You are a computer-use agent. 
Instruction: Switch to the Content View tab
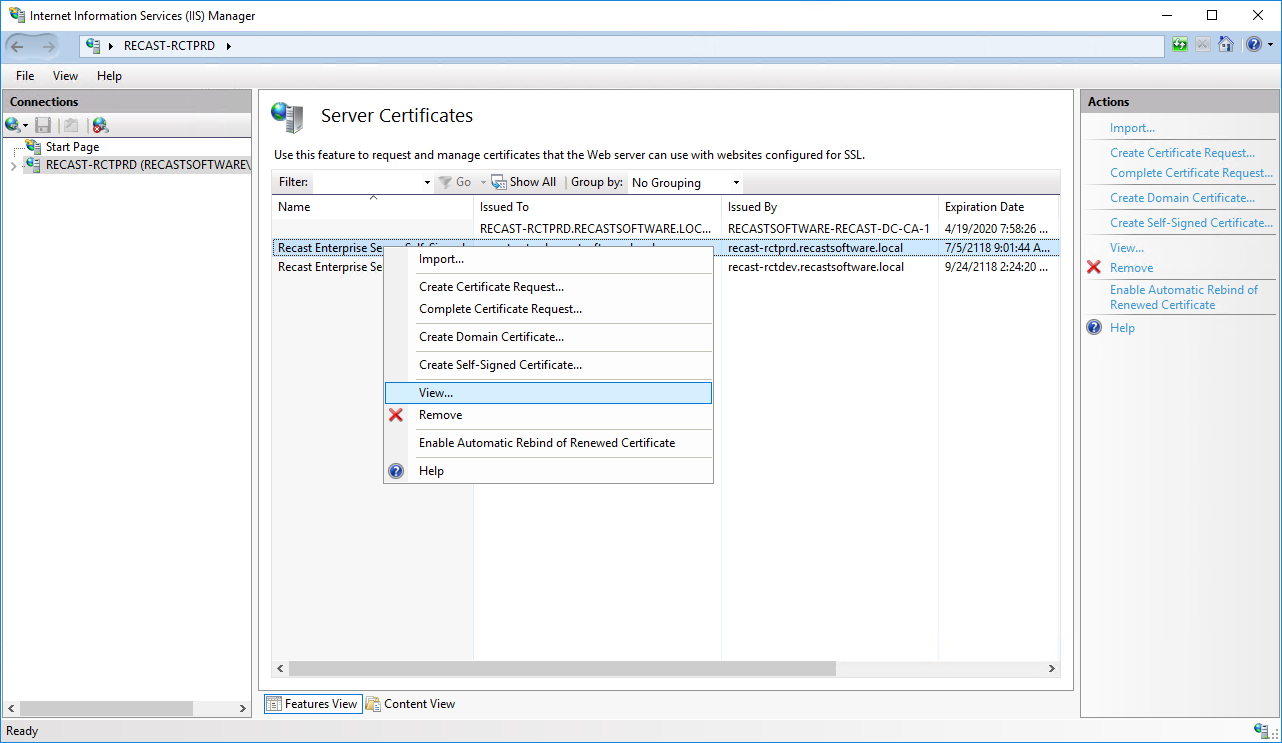tap(410, 704)
